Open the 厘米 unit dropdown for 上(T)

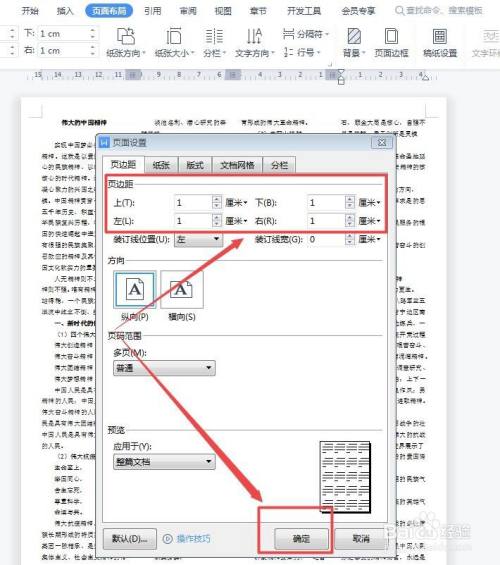pyautogui.click(x=236, y=203)
